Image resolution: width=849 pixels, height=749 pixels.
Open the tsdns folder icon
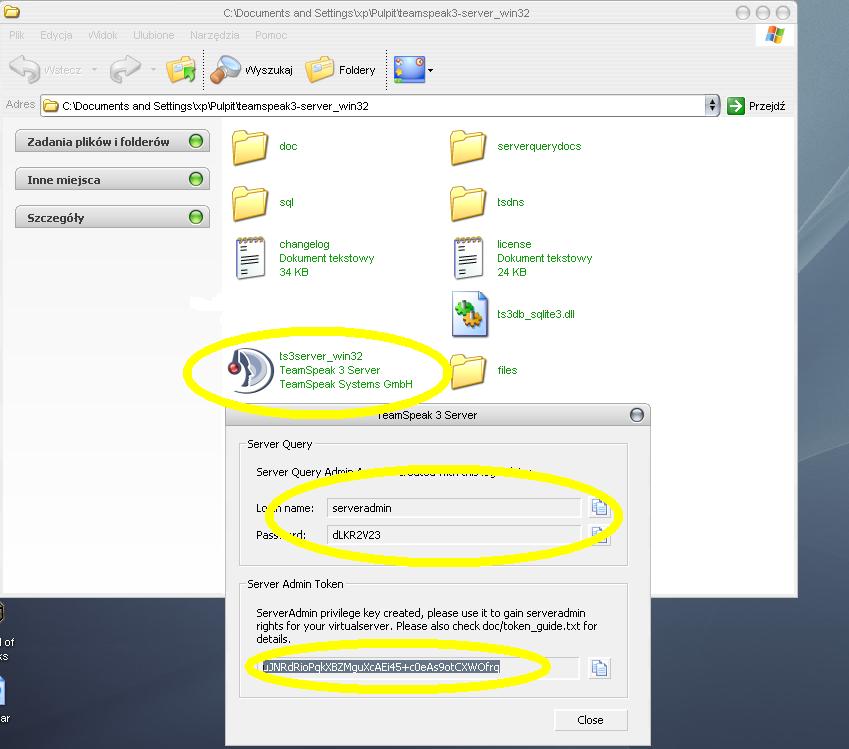tap(468, 203)
